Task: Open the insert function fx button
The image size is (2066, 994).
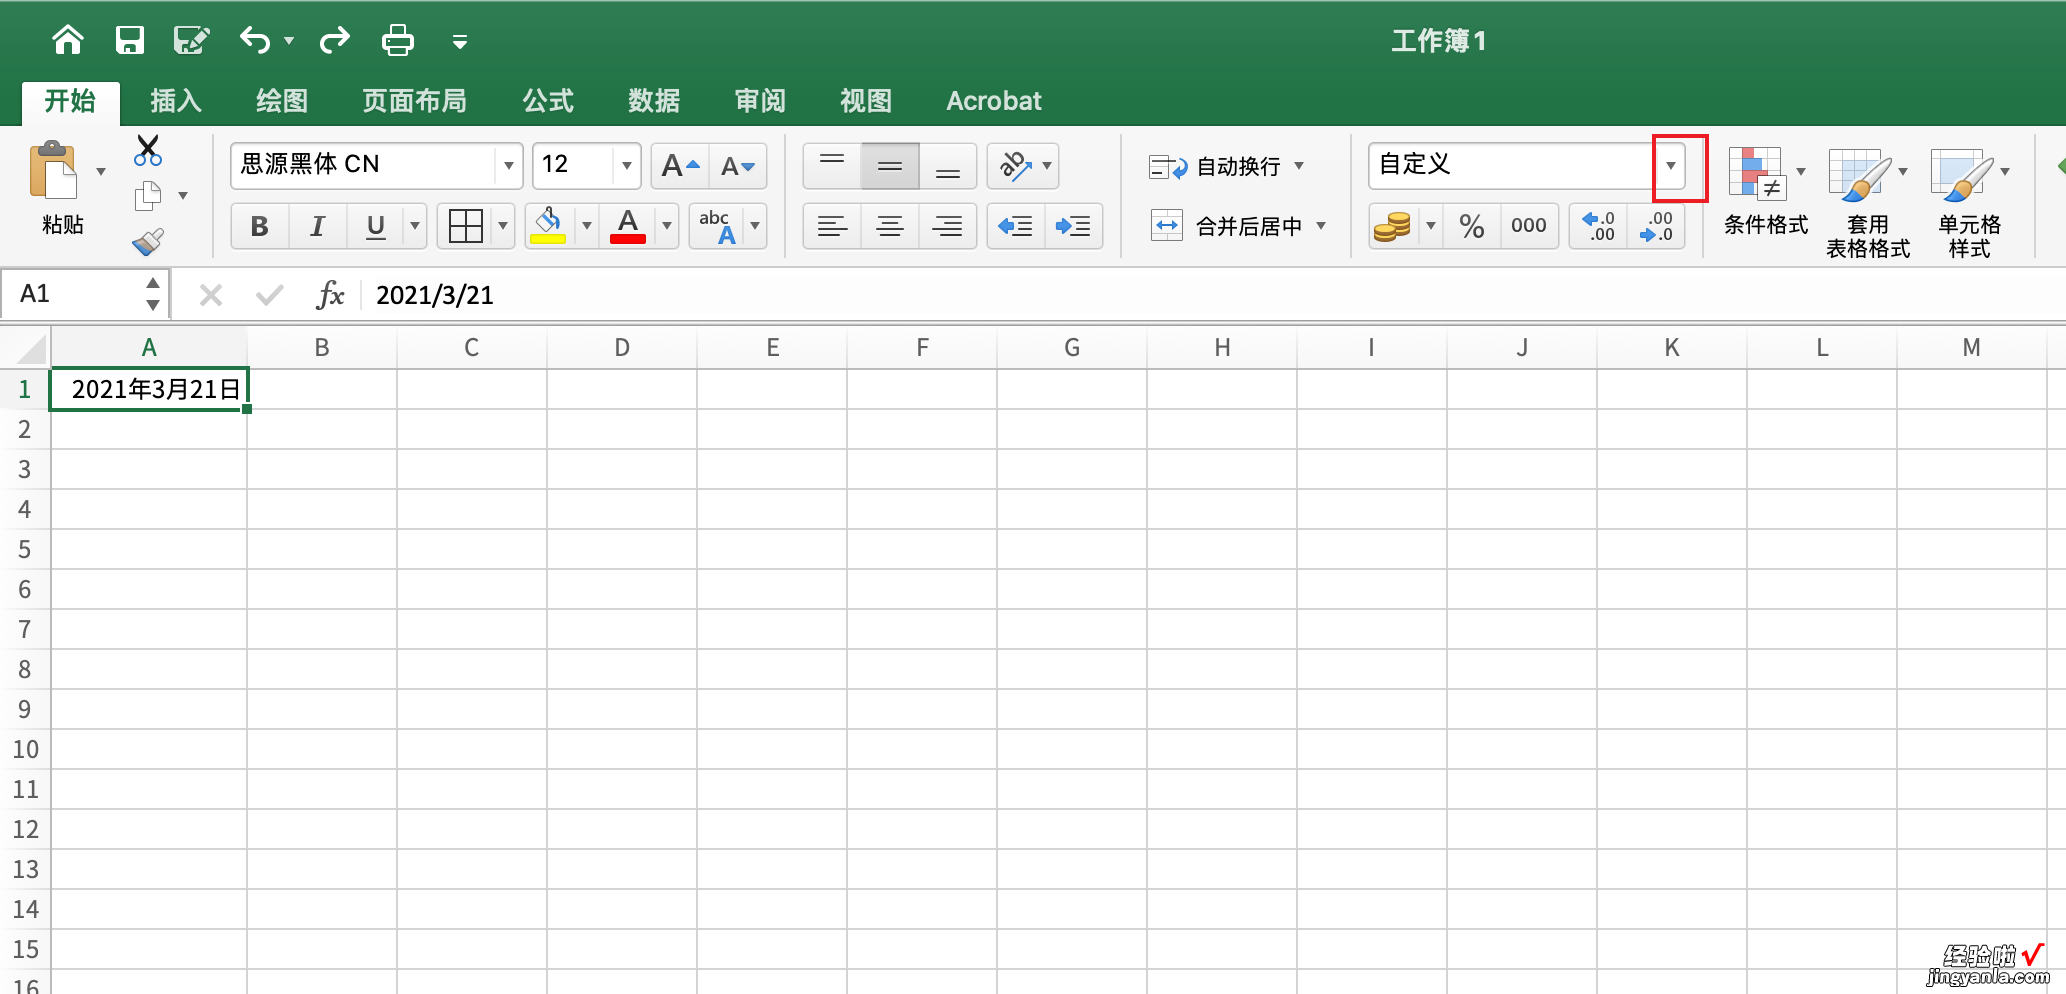Action: (330, 295)
